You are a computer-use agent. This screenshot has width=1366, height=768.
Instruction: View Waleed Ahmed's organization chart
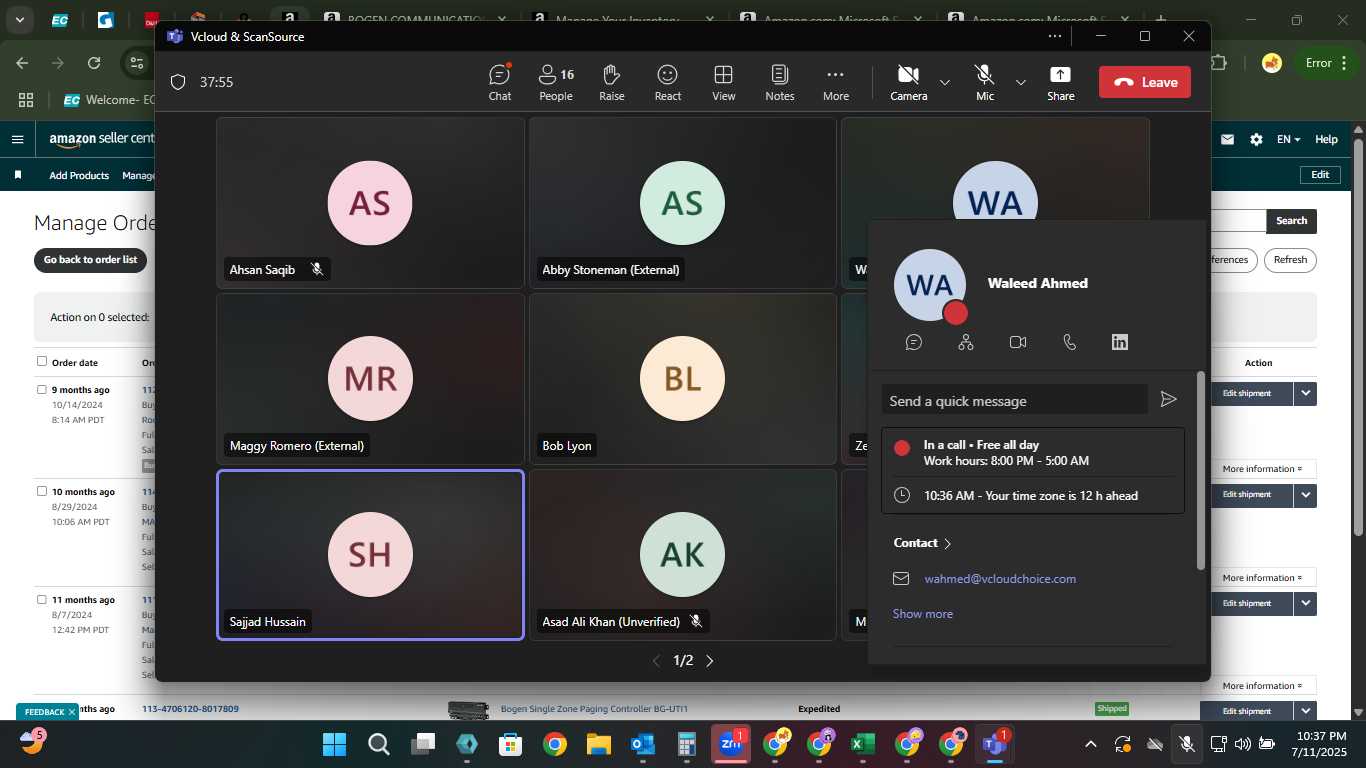tap(966, 342)
